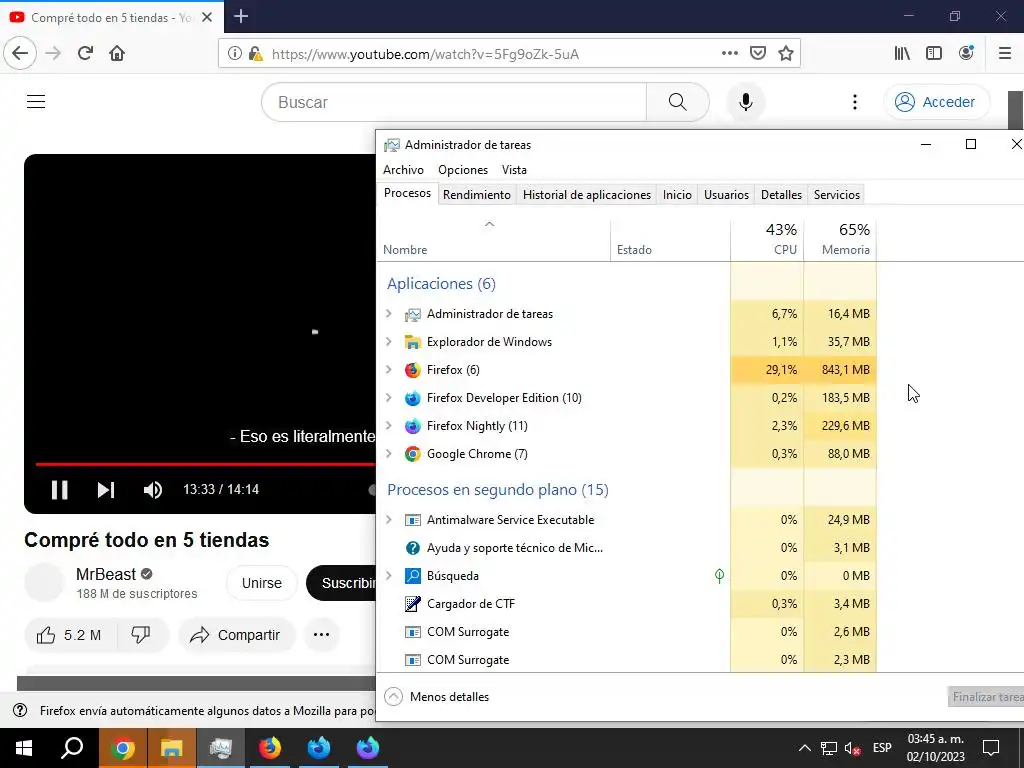Open Vista menu in Task Manager
Screen dimensions: 1024x768
514,170
